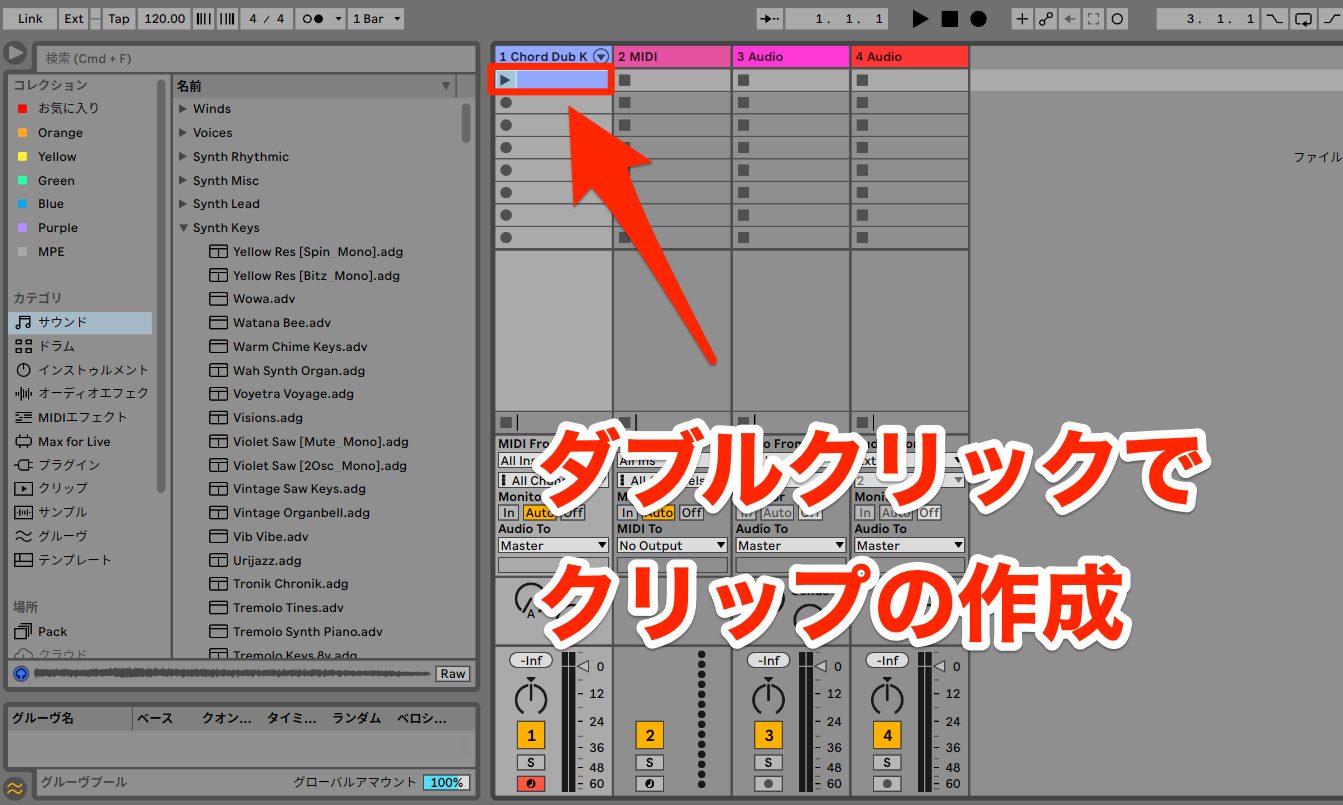Click the Link button
This screenshot has width=1343, height=805.
tap(31, 19)
